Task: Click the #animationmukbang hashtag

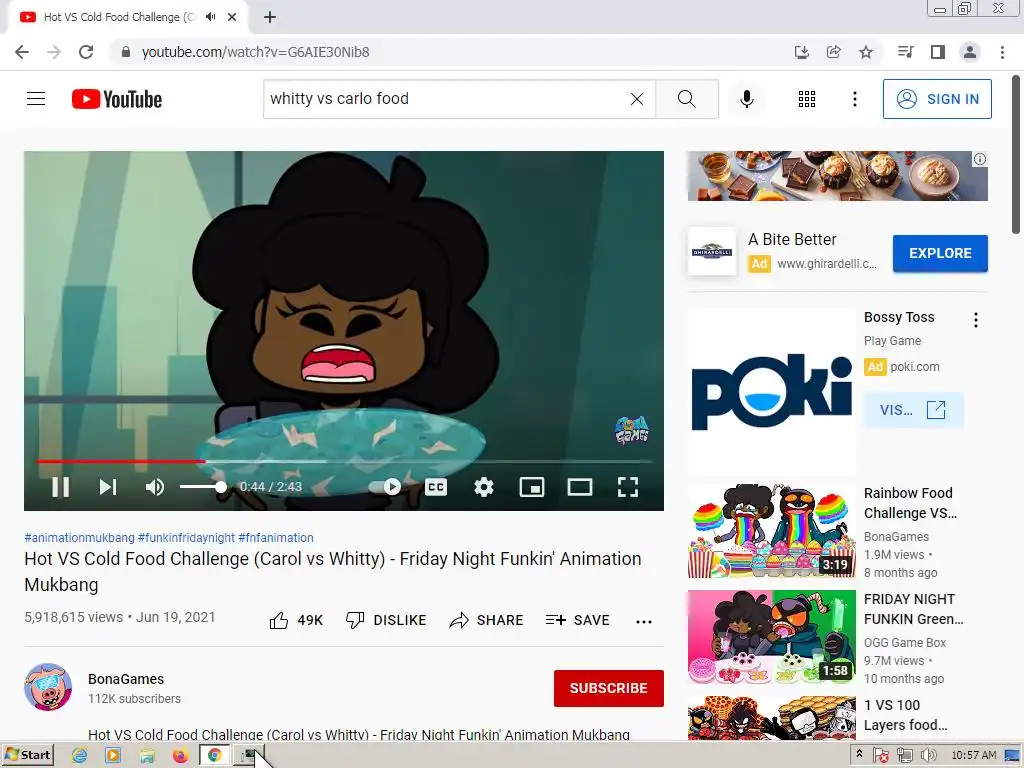Action: click(x=79, y=537)
